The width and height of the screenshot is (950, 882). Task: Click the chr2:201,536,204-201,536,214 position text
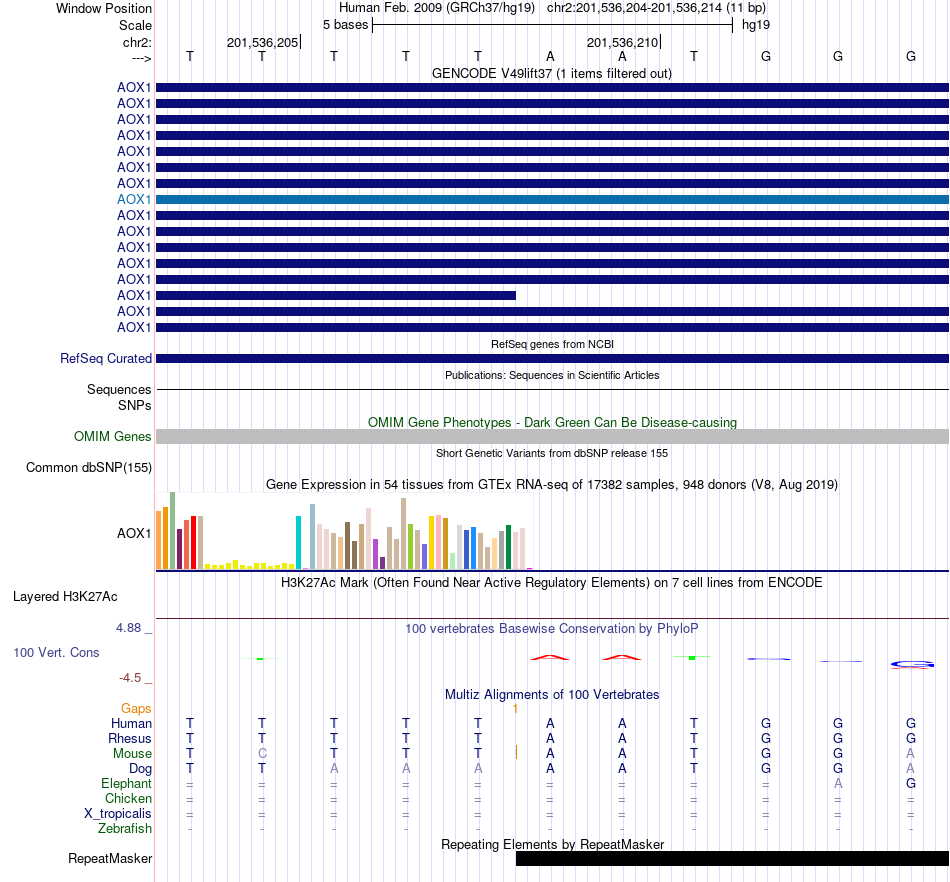(x=656, y=8)
